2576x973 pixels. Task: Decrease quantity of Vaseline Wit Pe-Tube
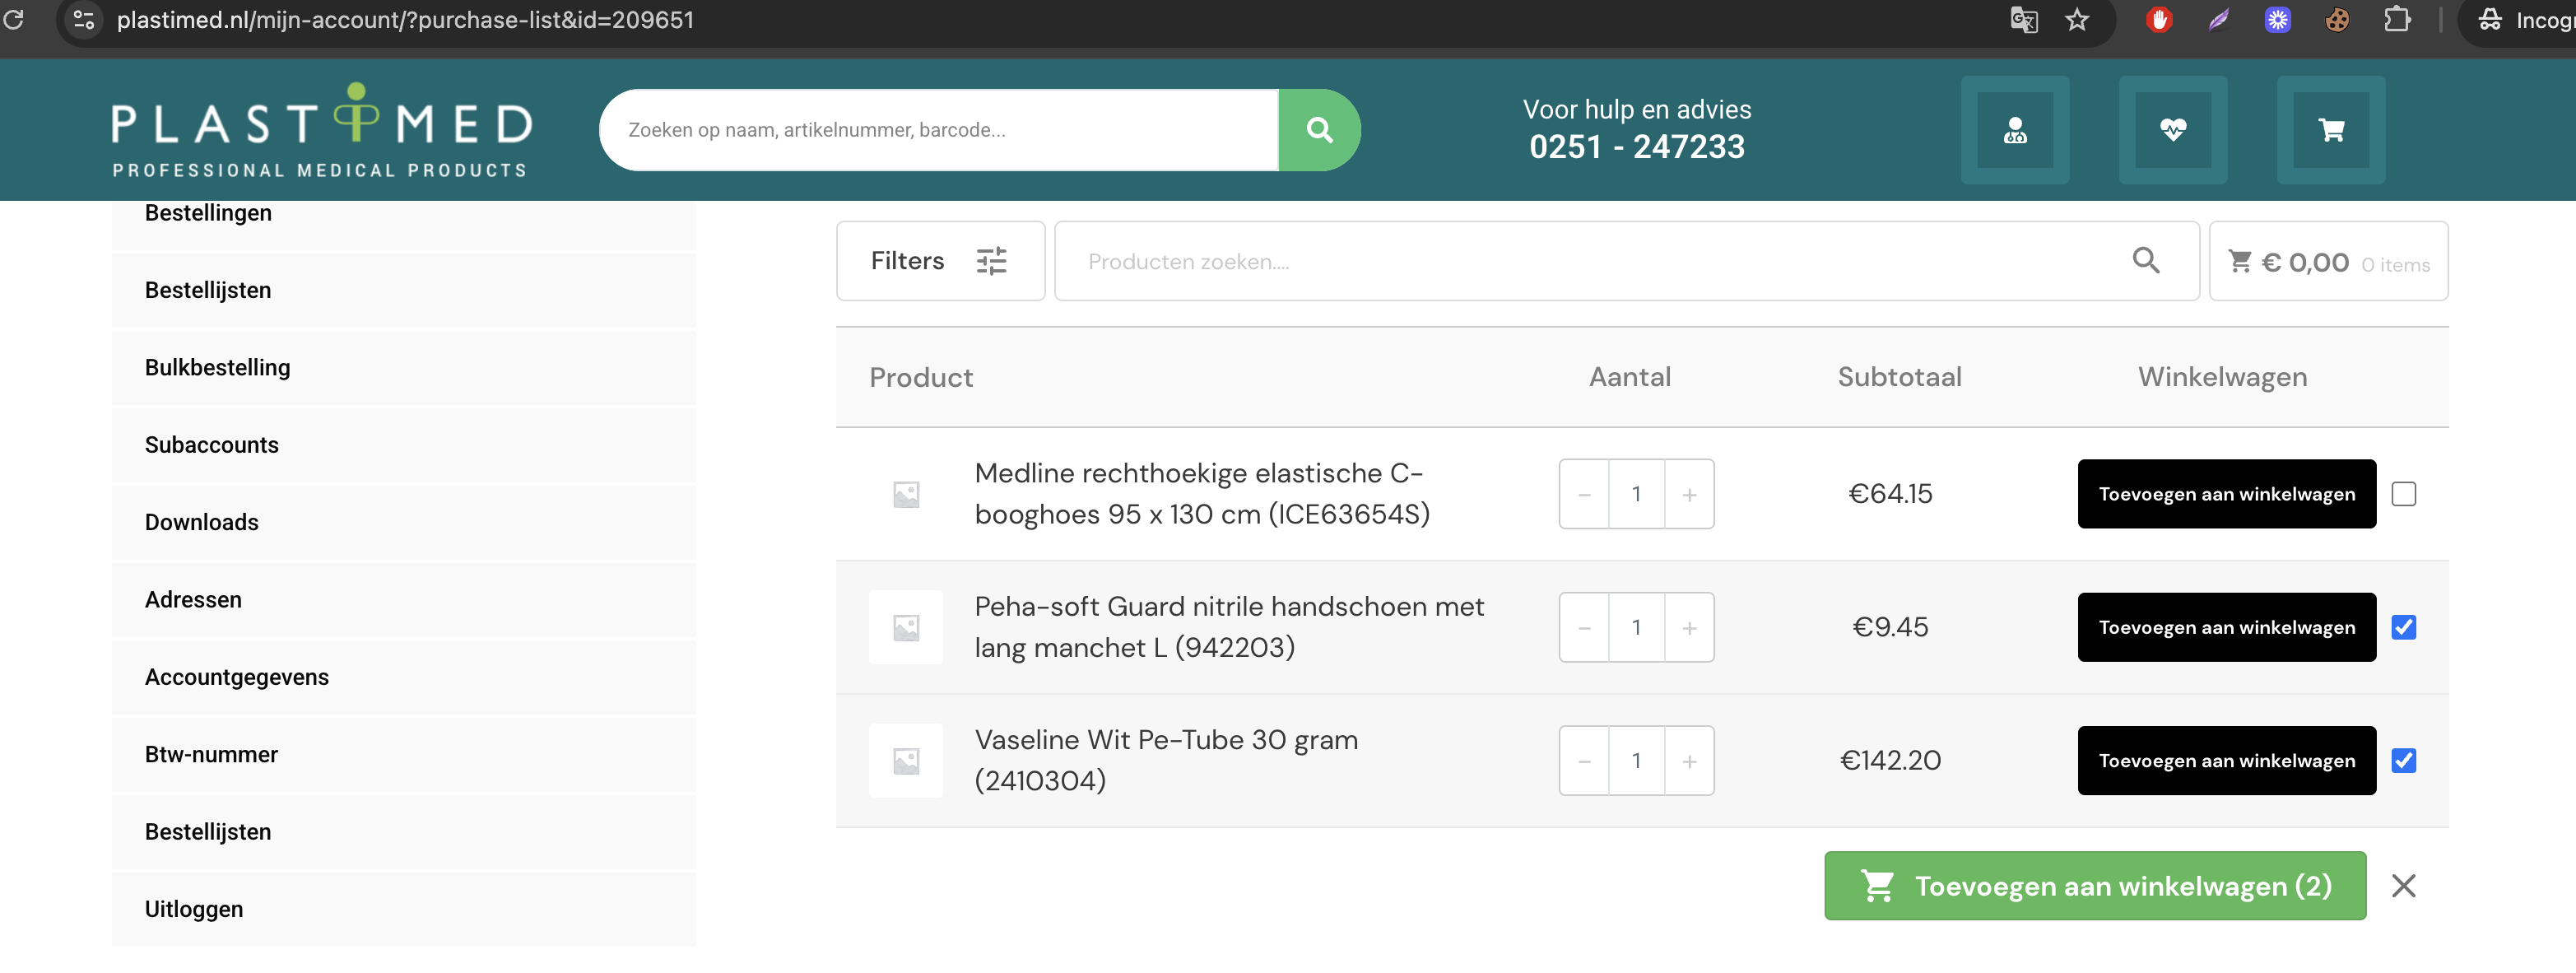(1584, 761)
